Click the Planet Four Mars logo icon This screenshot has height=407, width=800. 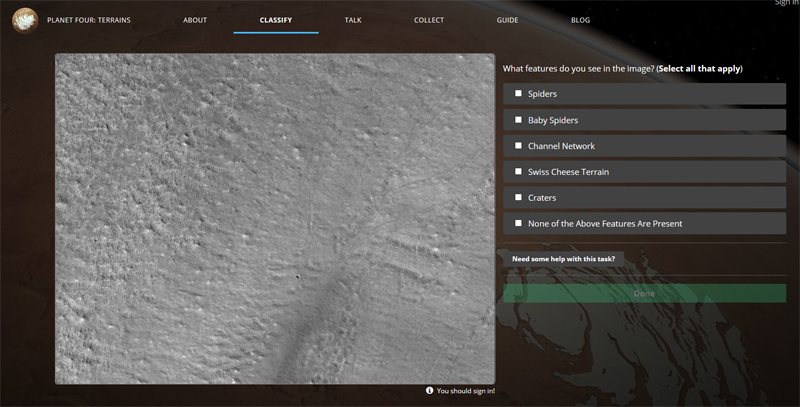point(25,19)
